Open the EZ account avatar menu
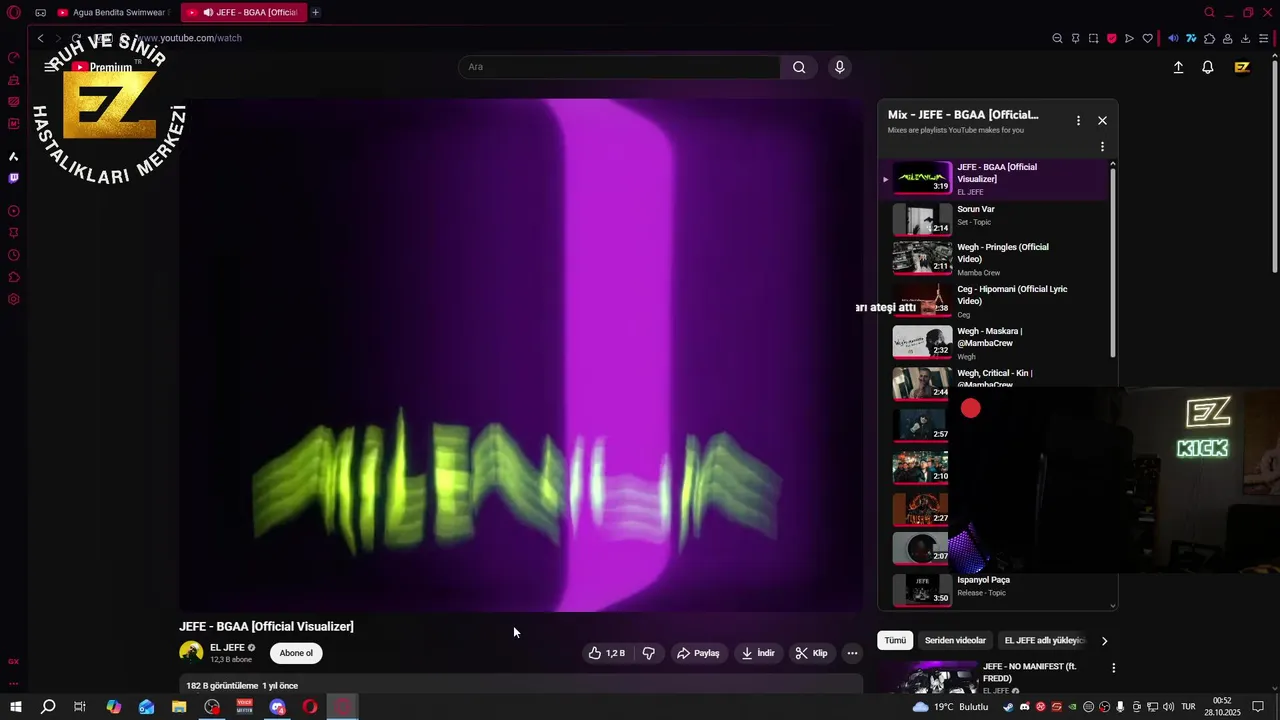The height and width of the screenshot is (720, 1280). (x=1242, y=67)
